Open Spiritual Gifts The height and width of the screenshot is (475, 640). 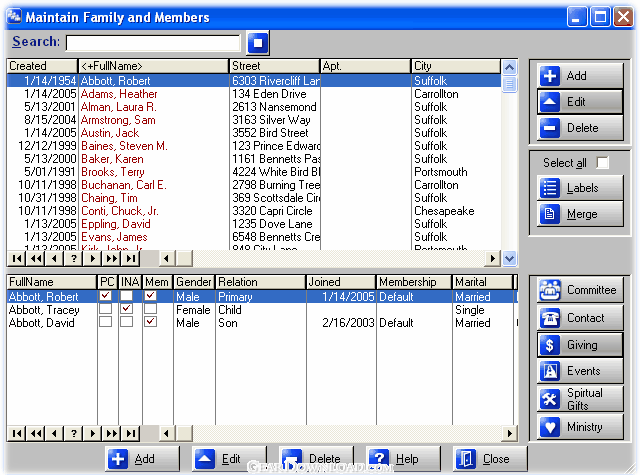click(580, 399)
